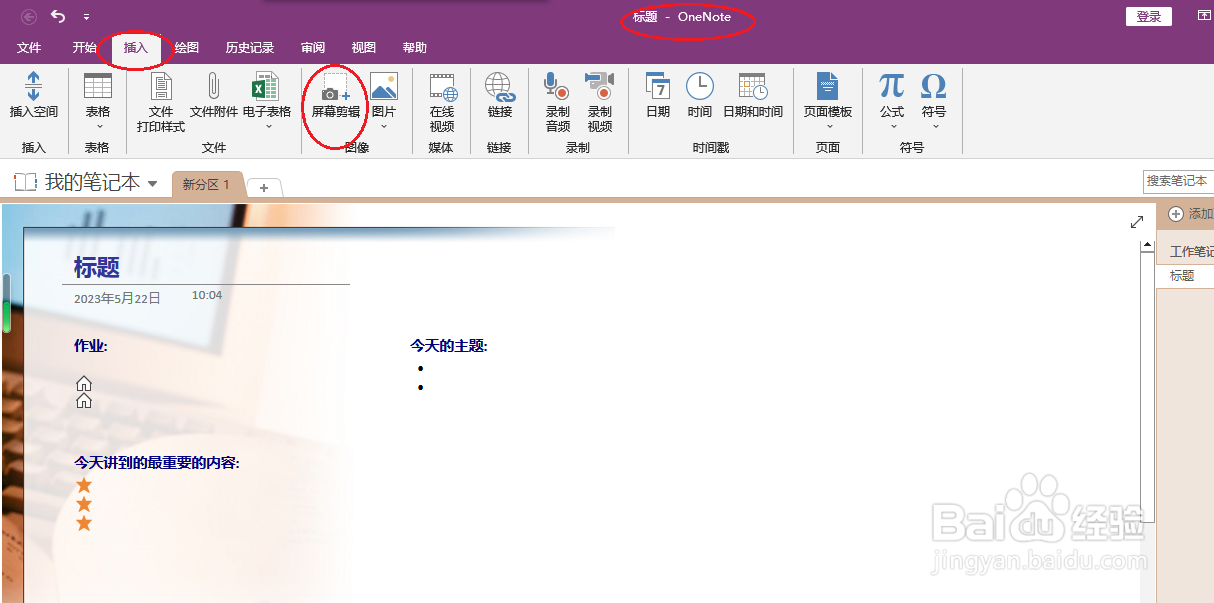Expand the 图片 dropdown arrow
Viewport: 1214px width, 603px height.
[x=384, y=127]
